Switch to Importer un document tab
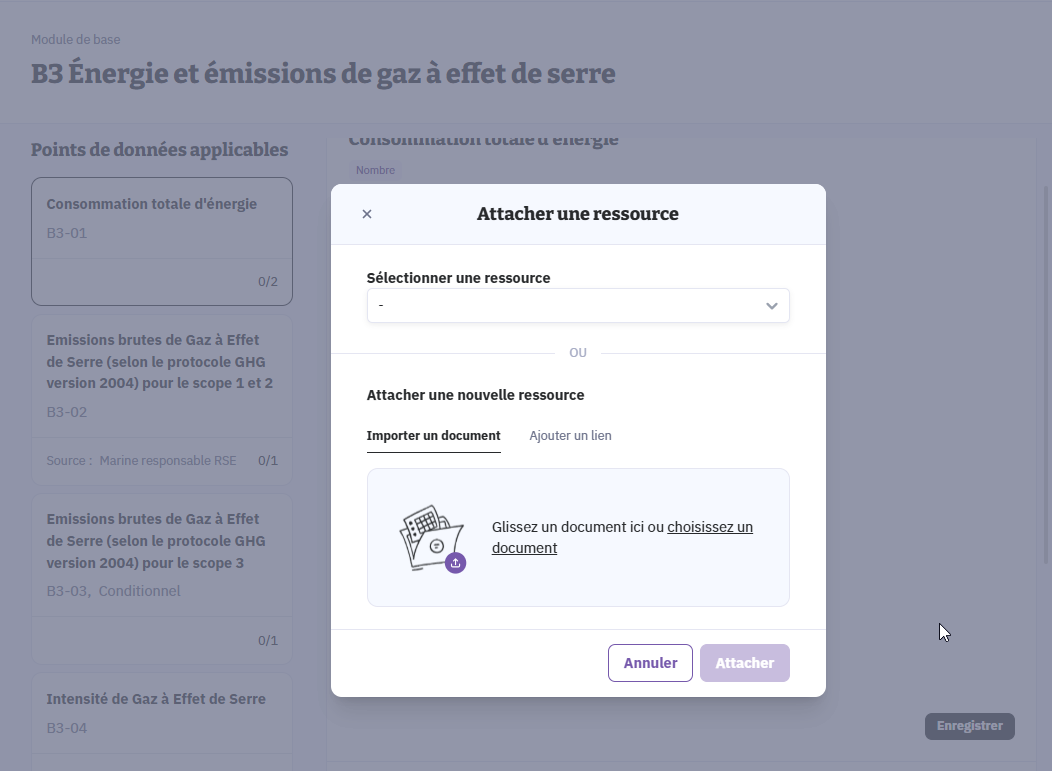 433,436
